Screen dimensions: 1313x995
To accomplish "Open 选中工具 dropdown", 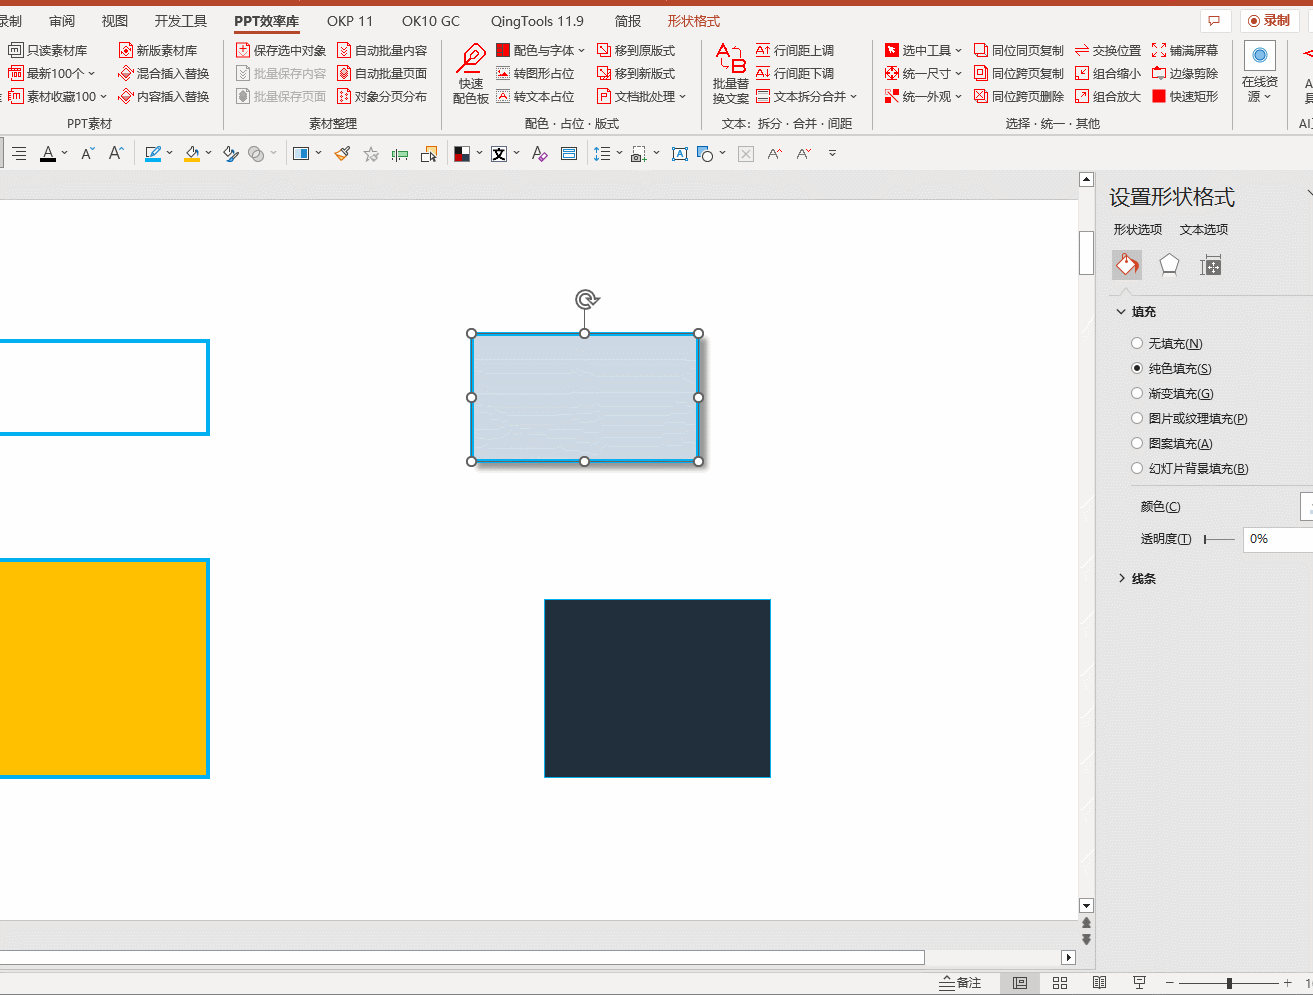I will click(x=923, y=50).
